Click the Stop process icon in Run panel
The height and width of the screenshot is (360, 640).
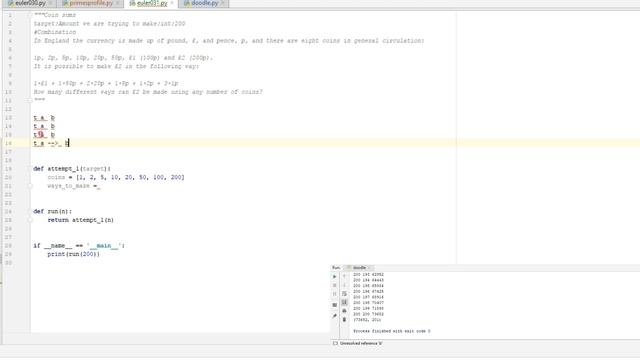pos(335,285)
